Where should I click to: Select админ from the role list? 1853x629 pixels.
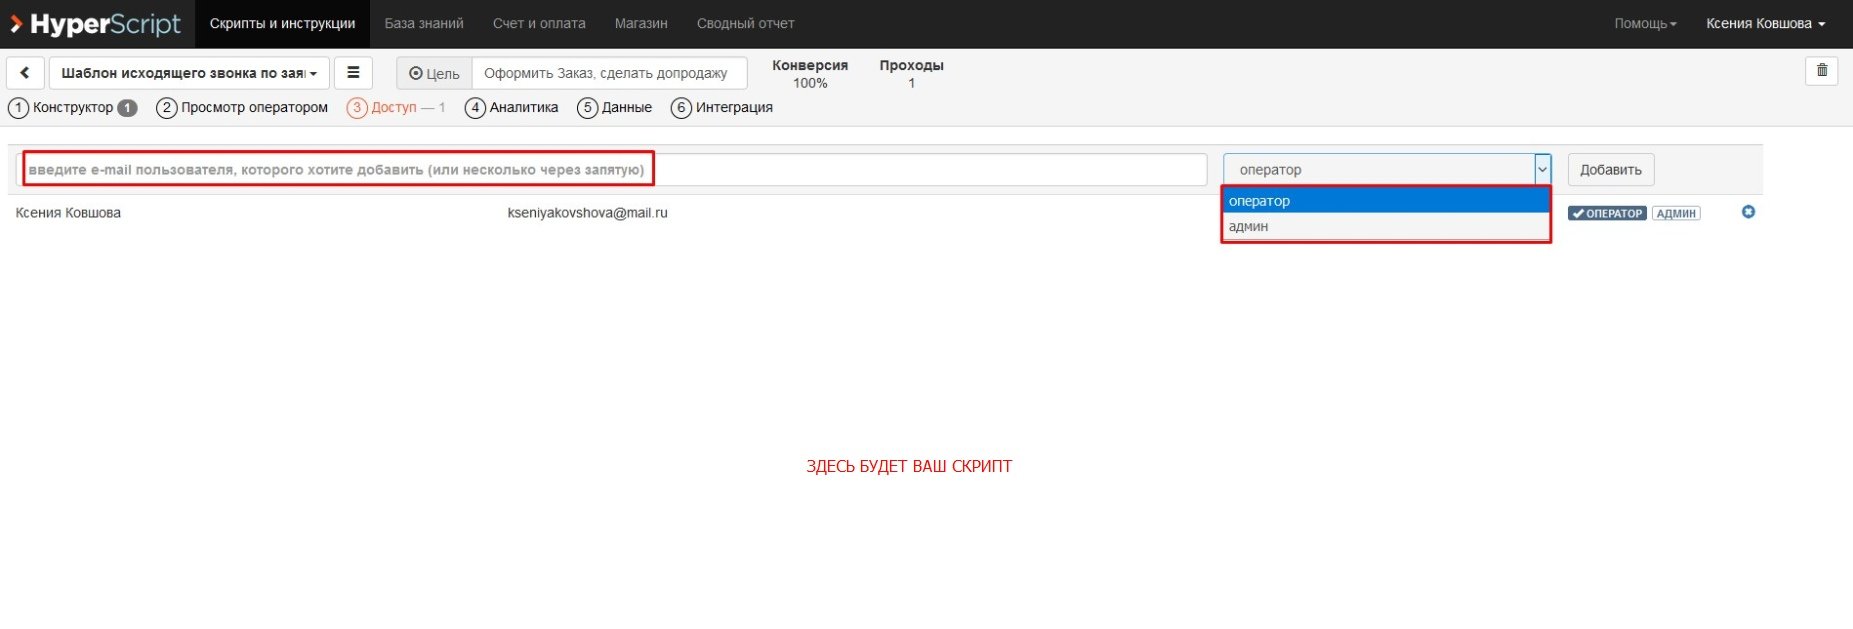[x=1385, y=226]
